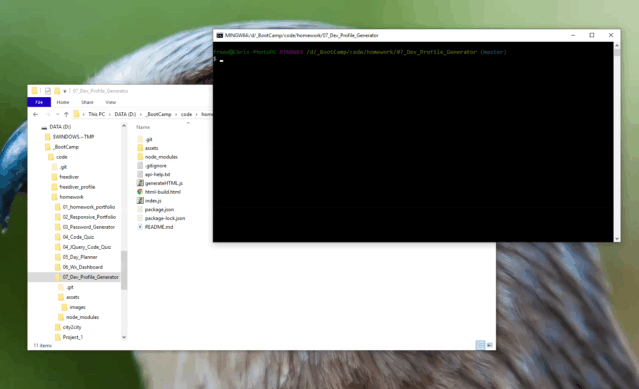Select the .gitignore file icon
The height and width of the screenshot is (389, 639).
click(x=140, y=166)
